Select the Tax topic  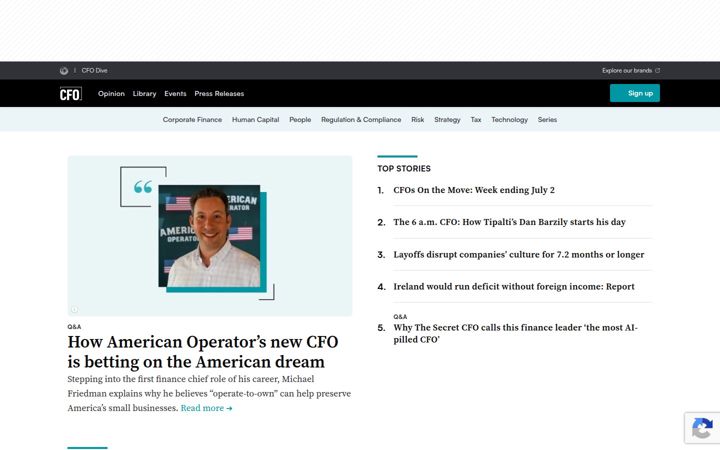[x=476, y=119]
